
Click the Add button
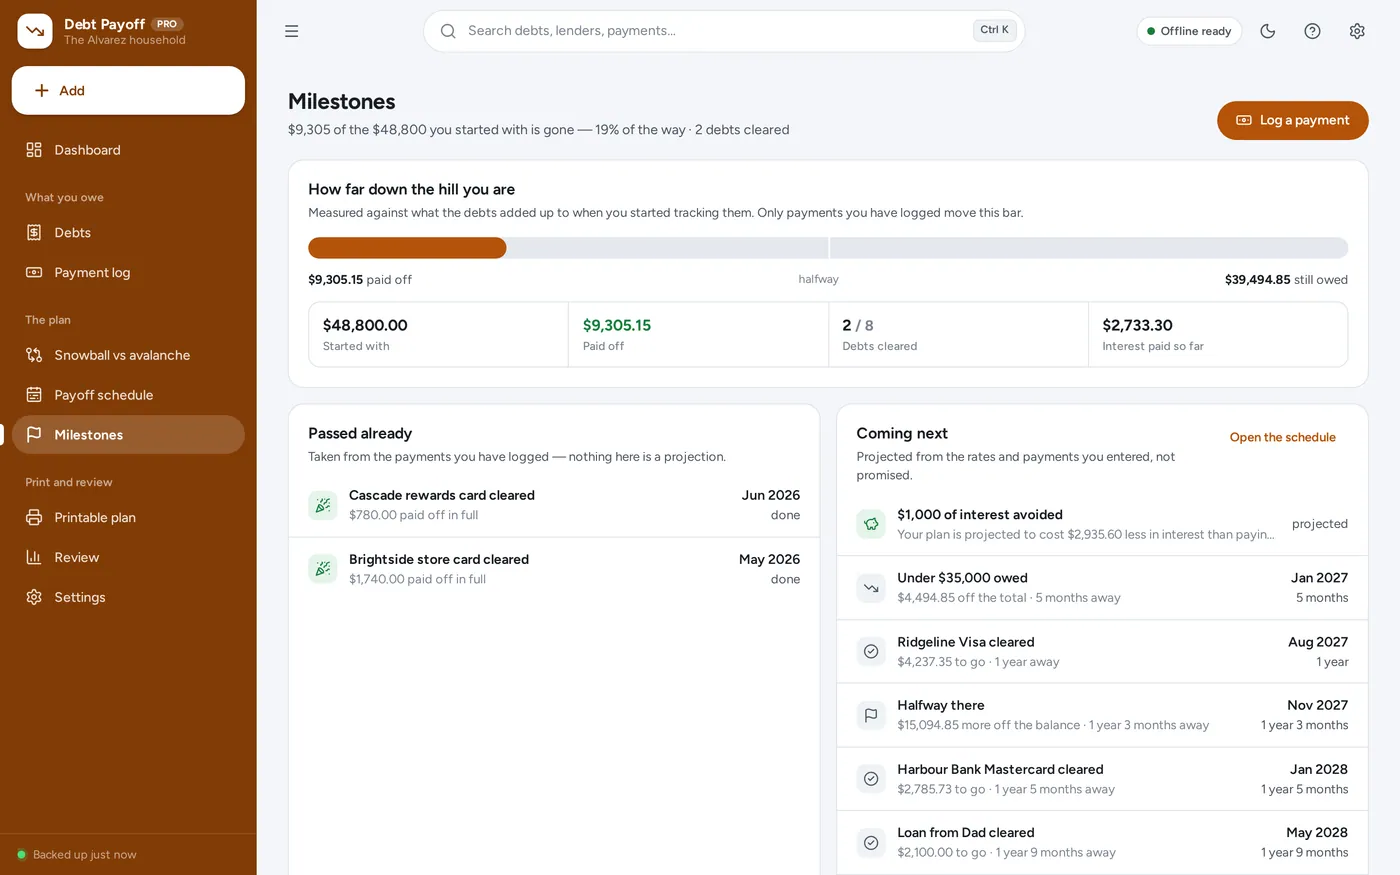click(128, 91)
